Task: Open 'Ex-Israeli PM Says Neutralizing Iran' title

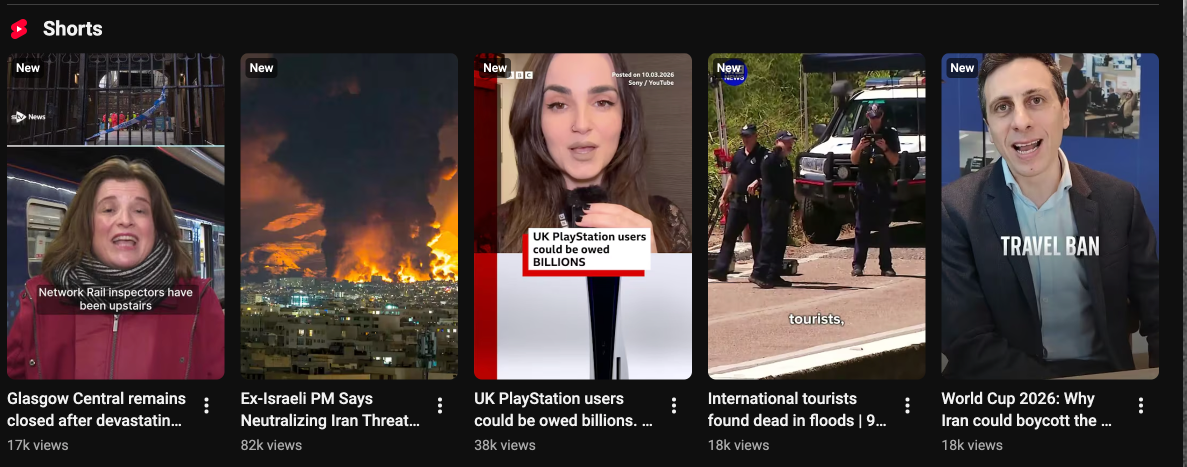Action: 330,409
